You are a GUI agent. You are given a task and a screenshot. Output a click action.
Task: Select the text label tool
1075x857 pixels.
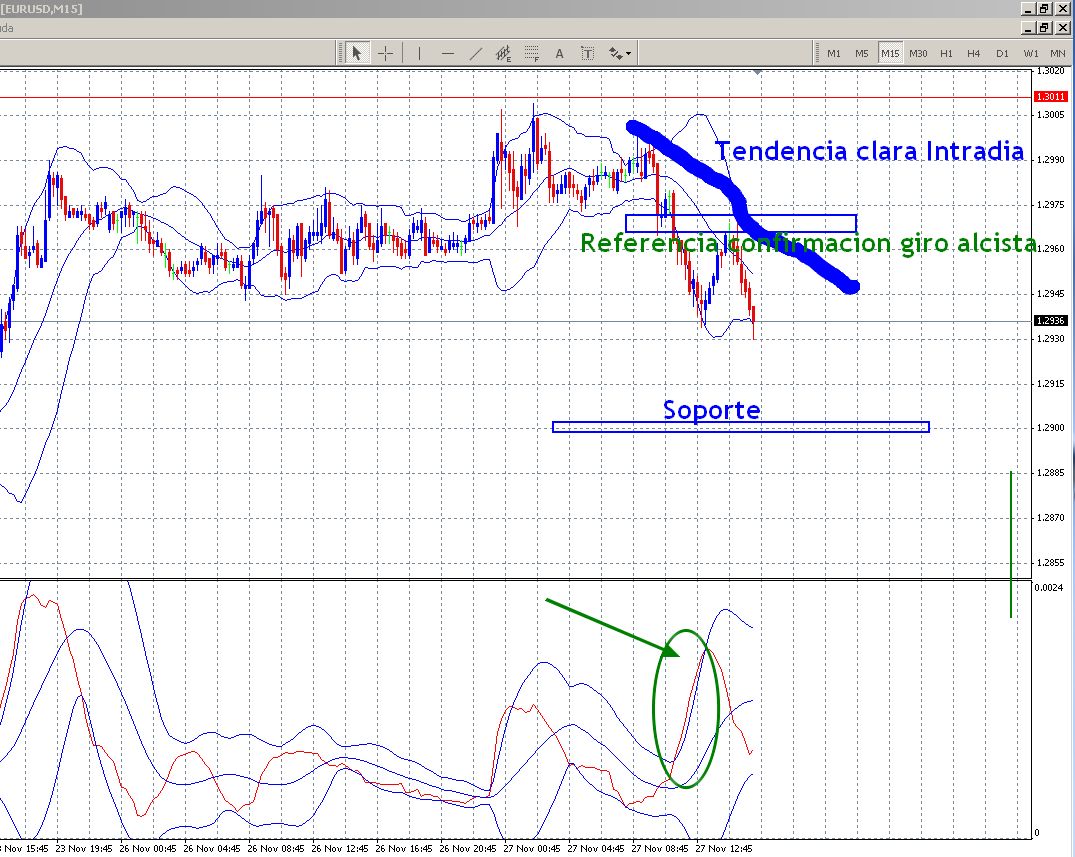tap(587, 53)
